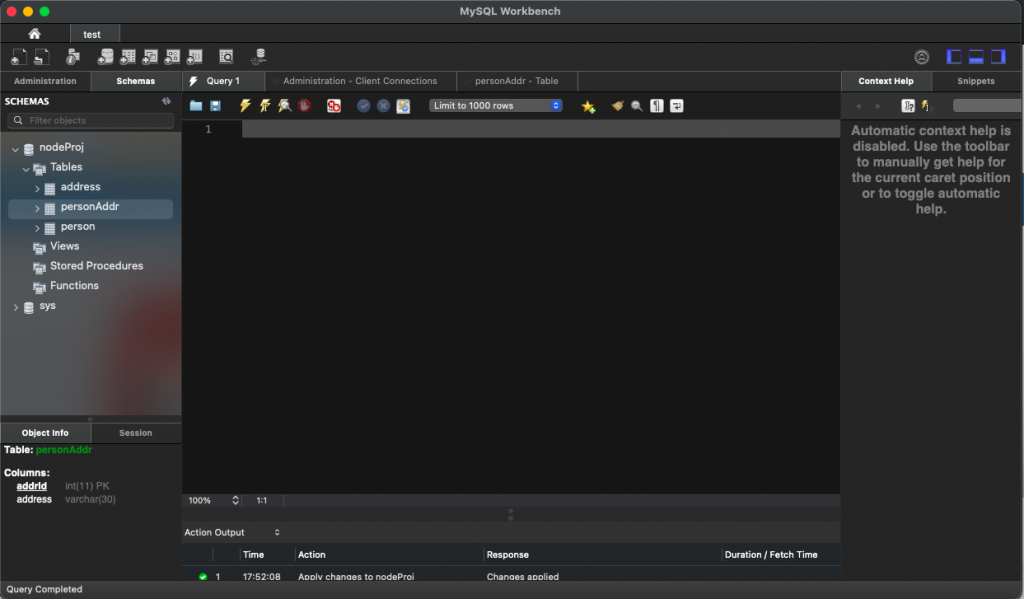Select Stored Procedures in schema tree
This screenshot has width=1024, height=599.
pos(96,266)
